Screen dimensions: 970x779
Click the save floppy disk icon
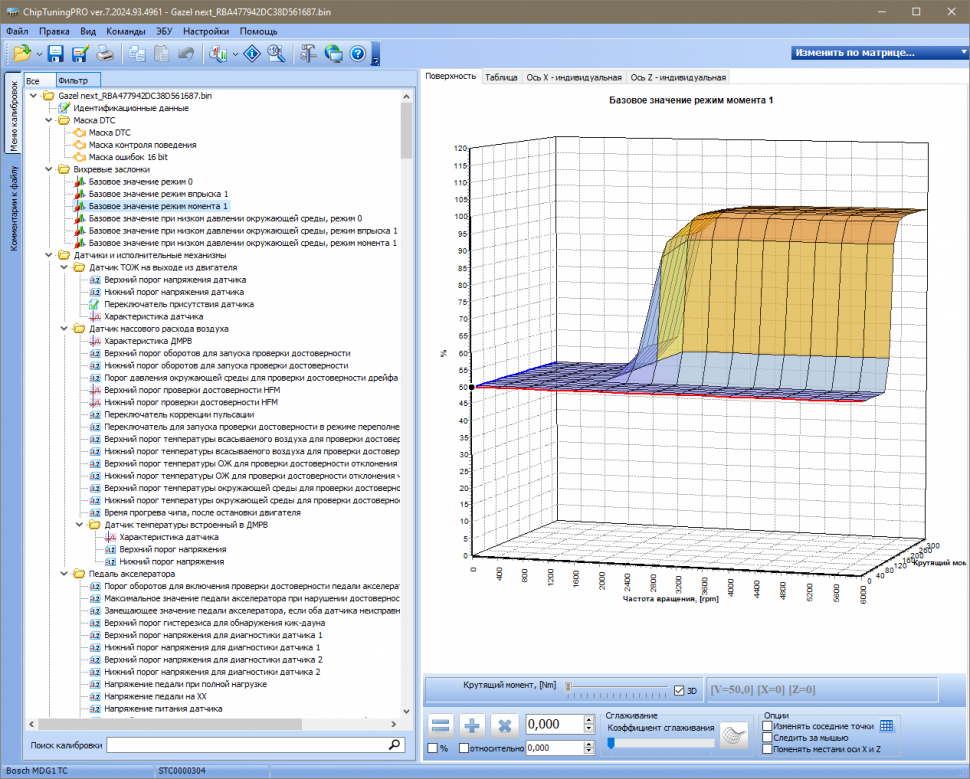click(x=56, y=53)
